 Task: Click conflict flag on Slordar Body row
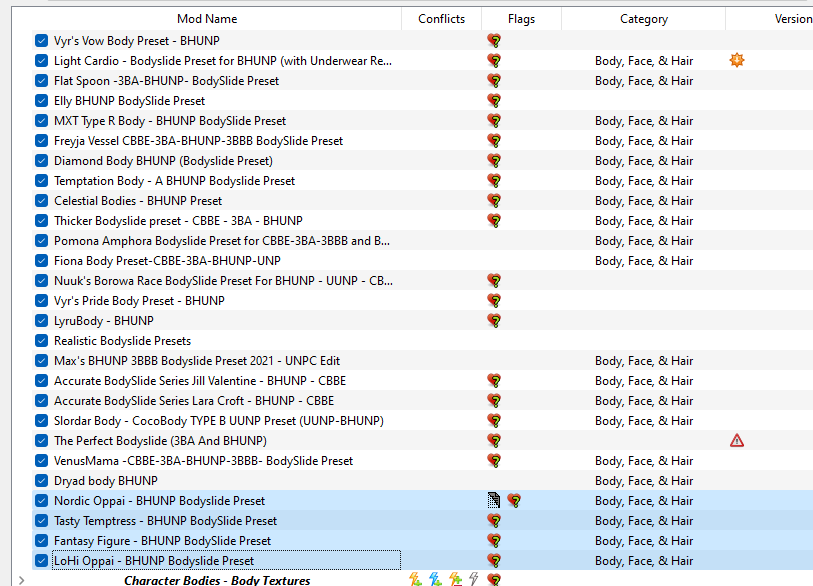coord(495,421)
